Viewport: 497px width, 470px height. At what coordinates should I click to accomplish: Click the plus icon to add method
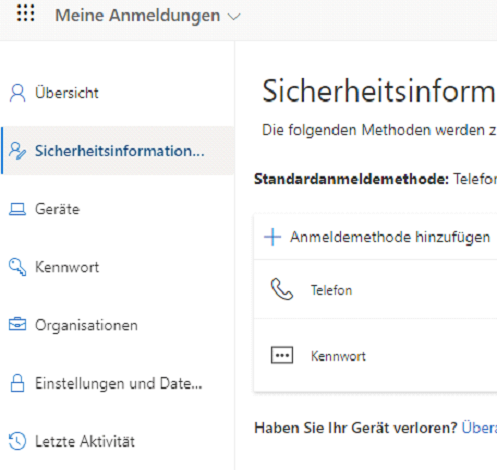[273, 237]
